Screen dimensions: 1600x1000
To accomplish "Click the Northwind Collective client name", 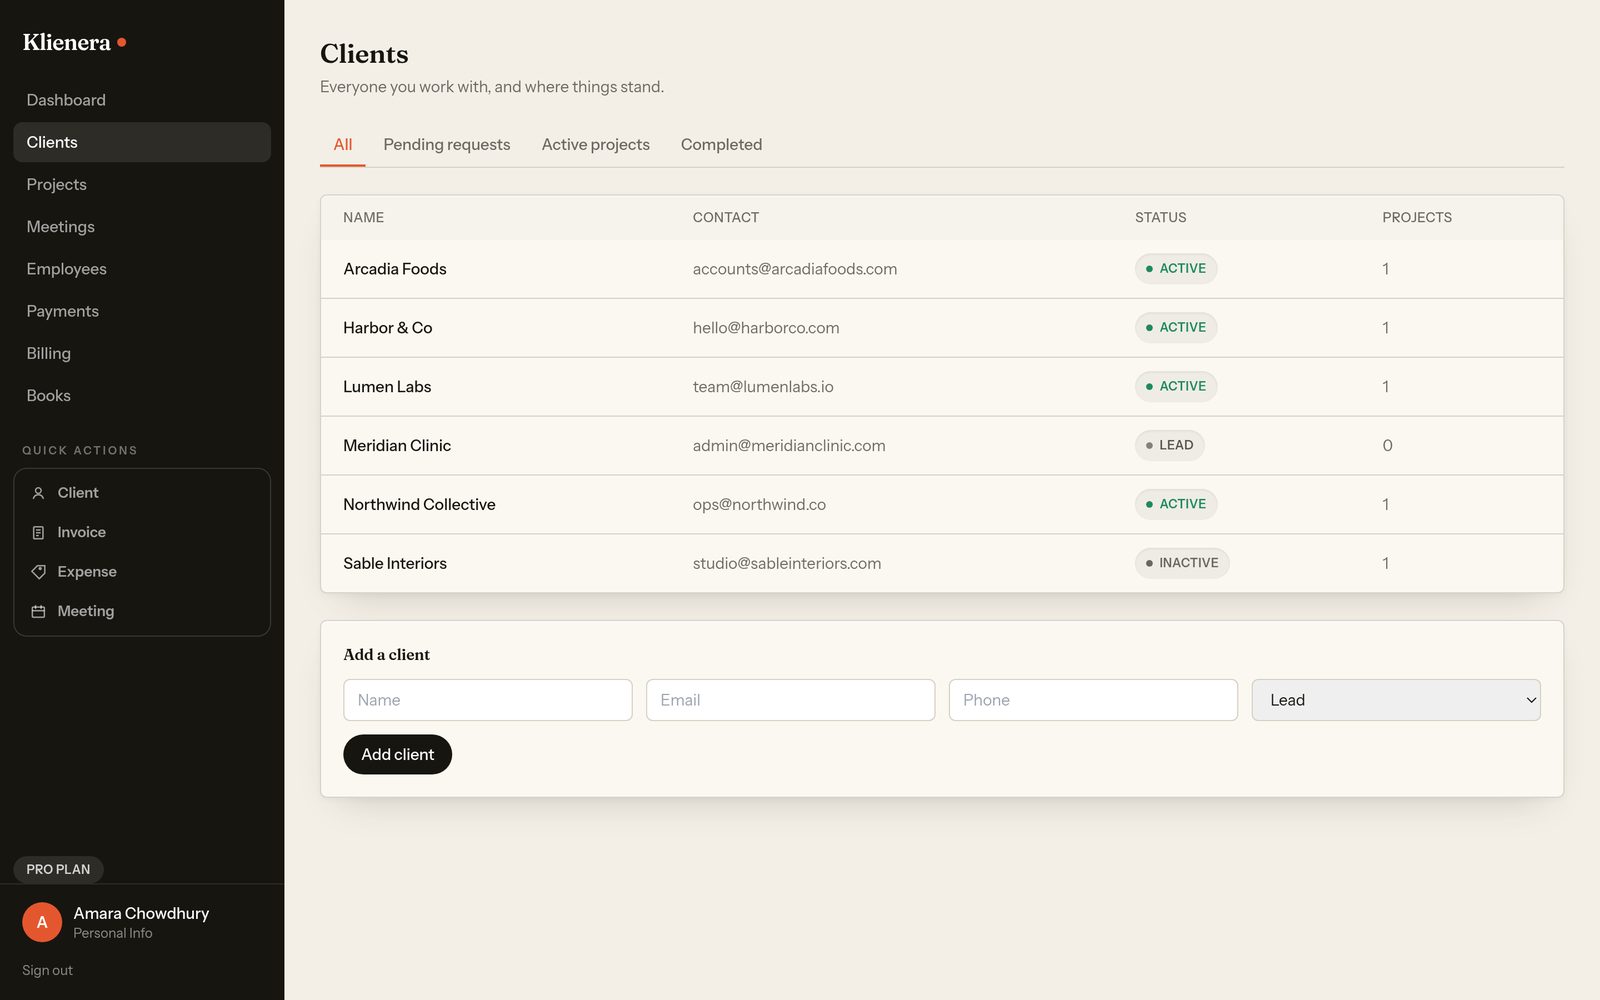I will coord(419,505).
